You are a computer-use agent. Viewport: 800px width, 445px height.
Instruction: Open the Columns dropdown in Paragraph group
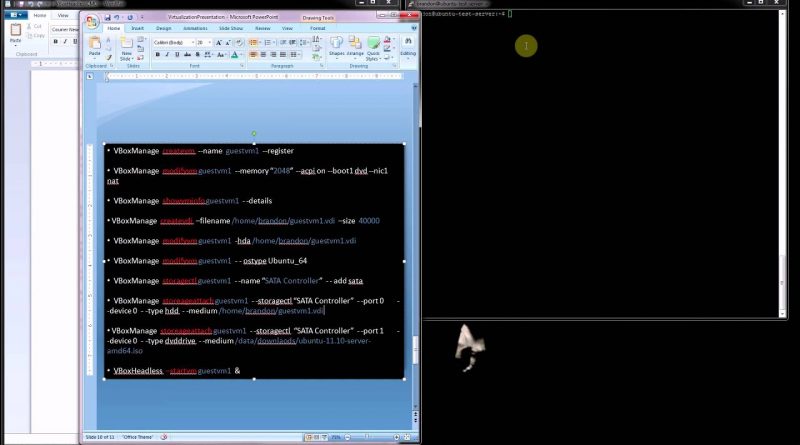tap(295, 55)
